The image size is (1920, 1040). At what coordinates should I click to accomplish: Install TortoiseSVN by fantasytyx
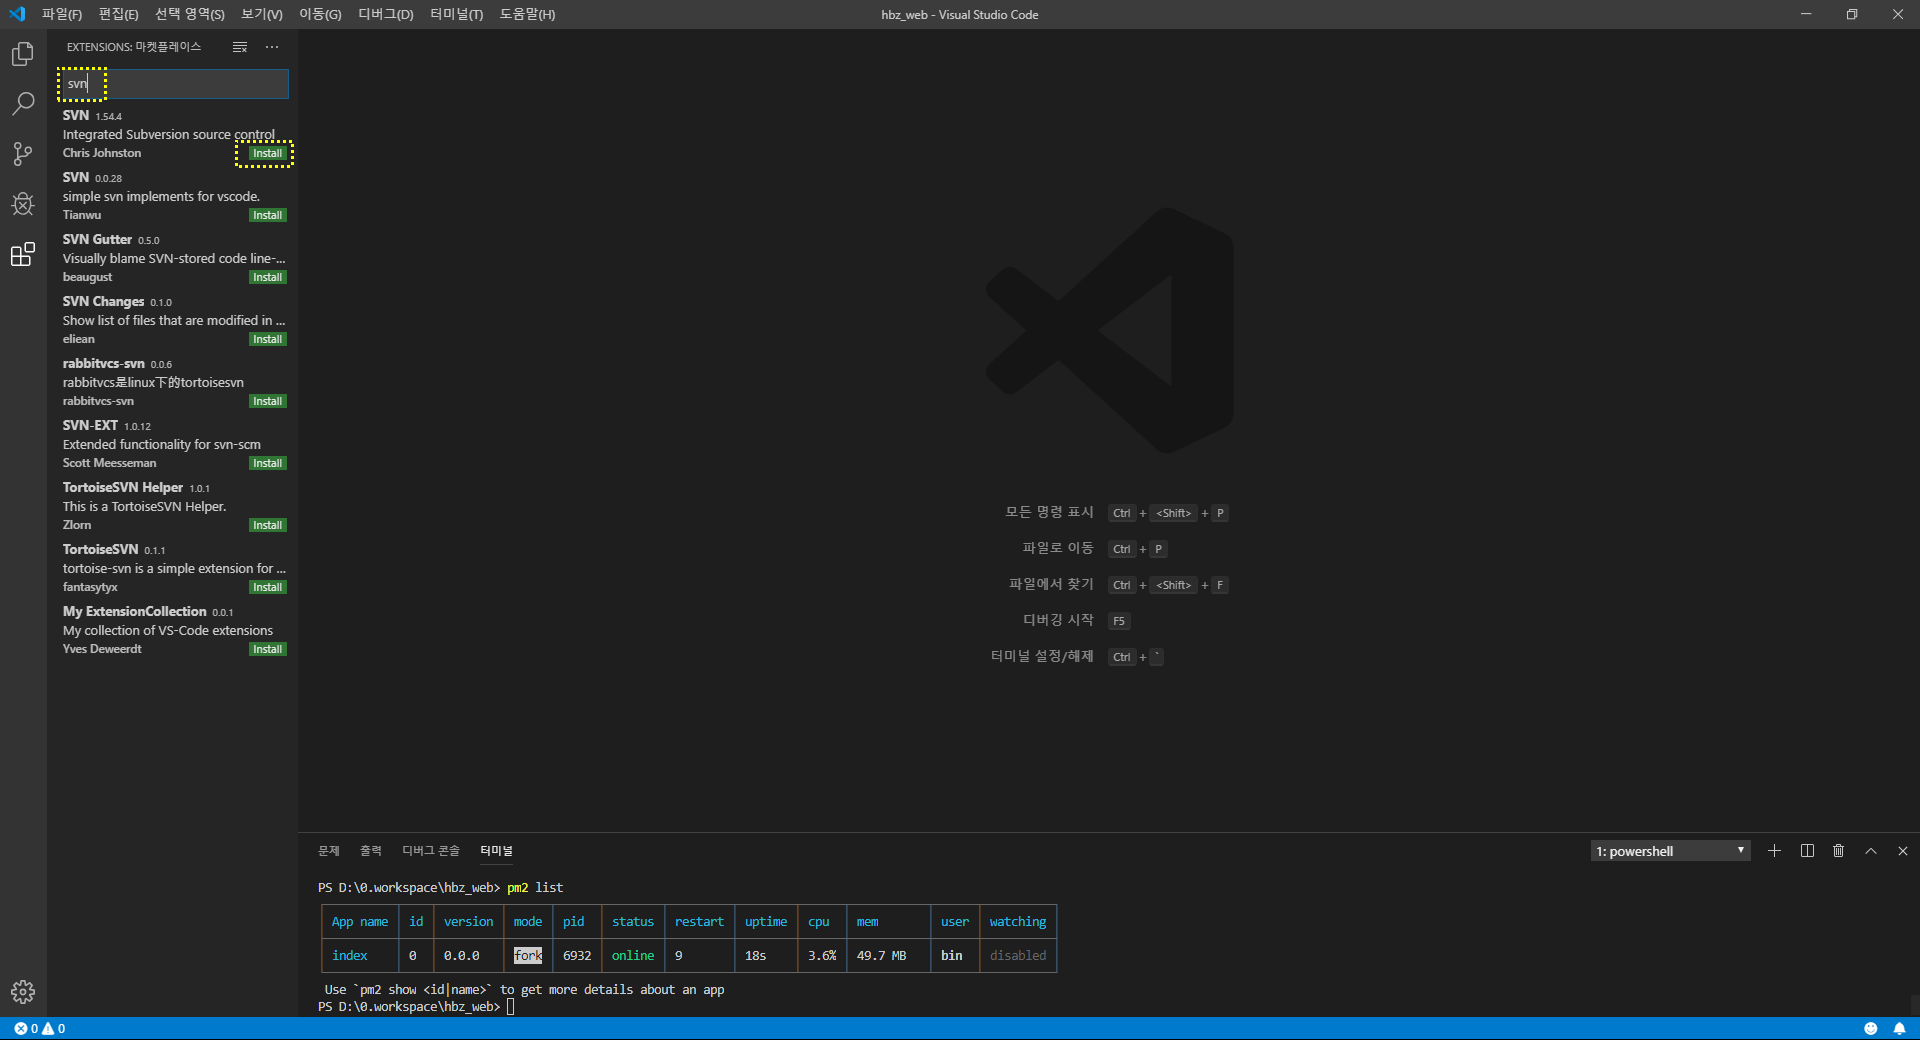pos(267,588)
